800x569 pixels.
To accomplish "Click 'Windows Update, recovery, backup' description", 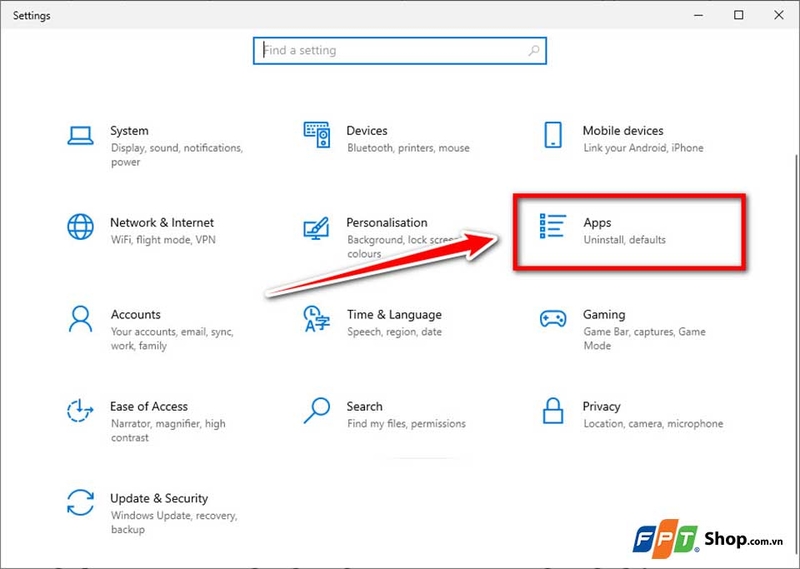I will [x=174, y=522].
